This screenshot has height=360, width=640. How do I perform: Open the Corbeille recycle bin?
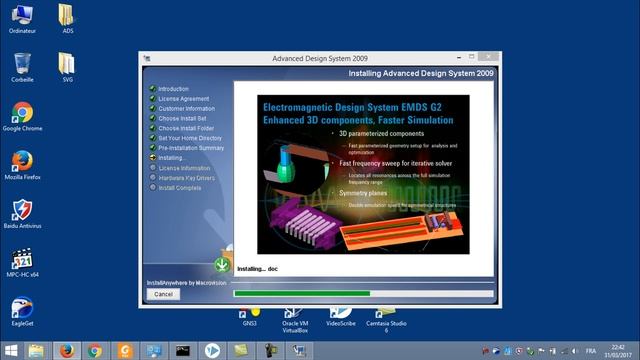[22, 67]
